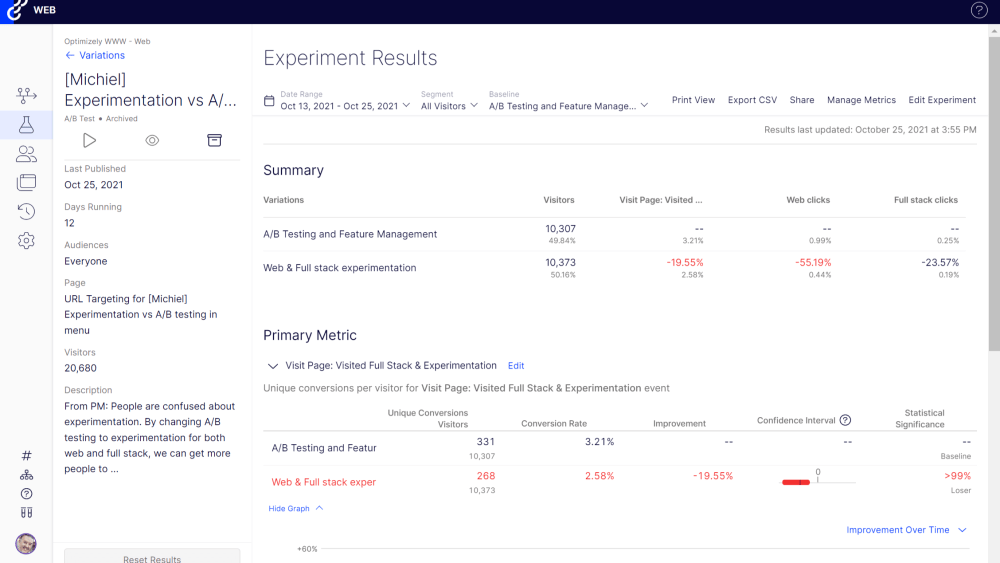This screenshot has height=563, width=1000.
Task: Click the WEB label in top bar
Action: pyautogui.click(x=45, y=10)
